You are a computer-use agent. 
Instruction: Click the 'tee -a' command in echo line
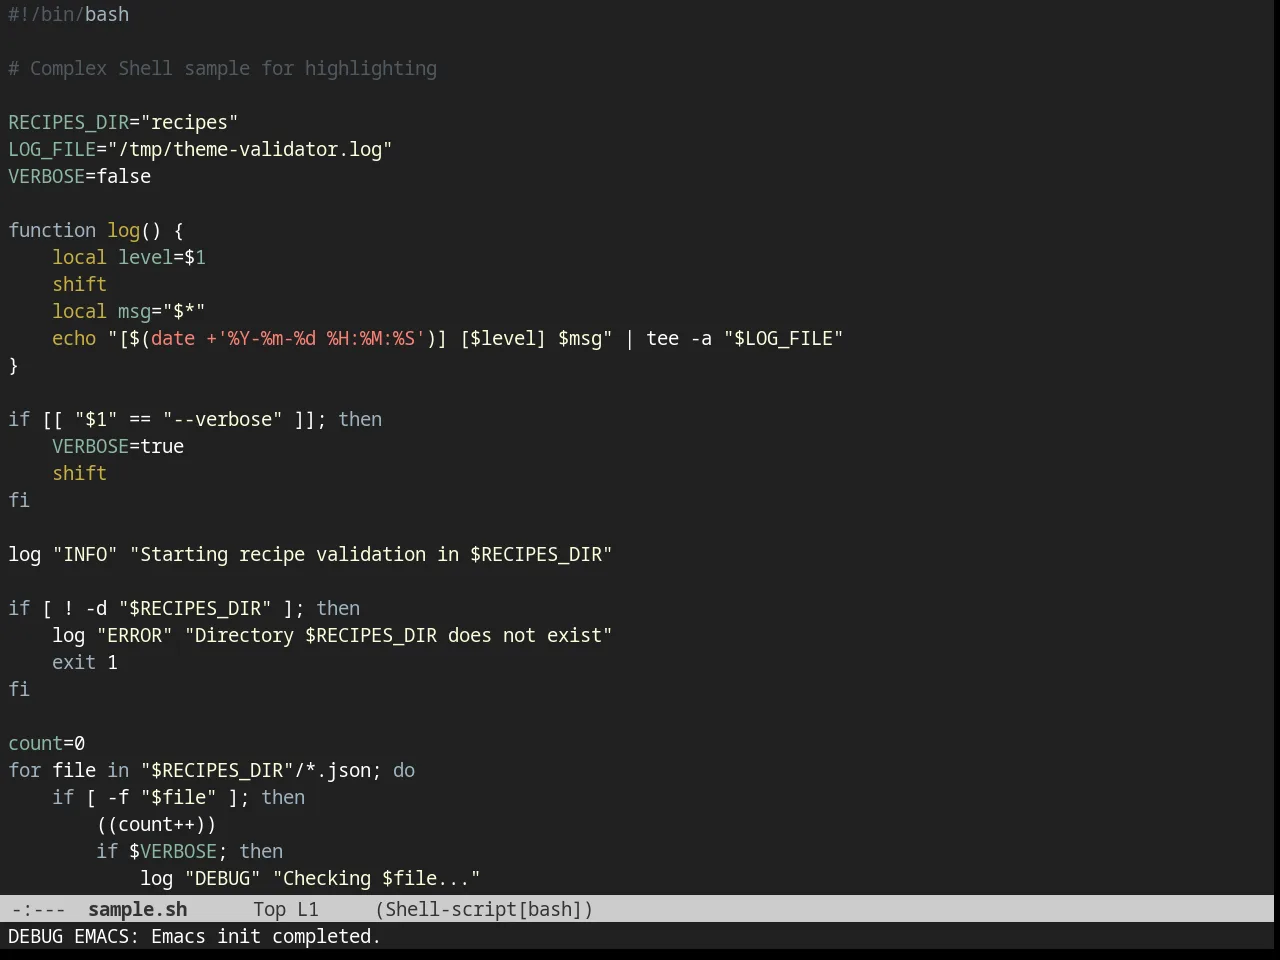pos(679,338)
